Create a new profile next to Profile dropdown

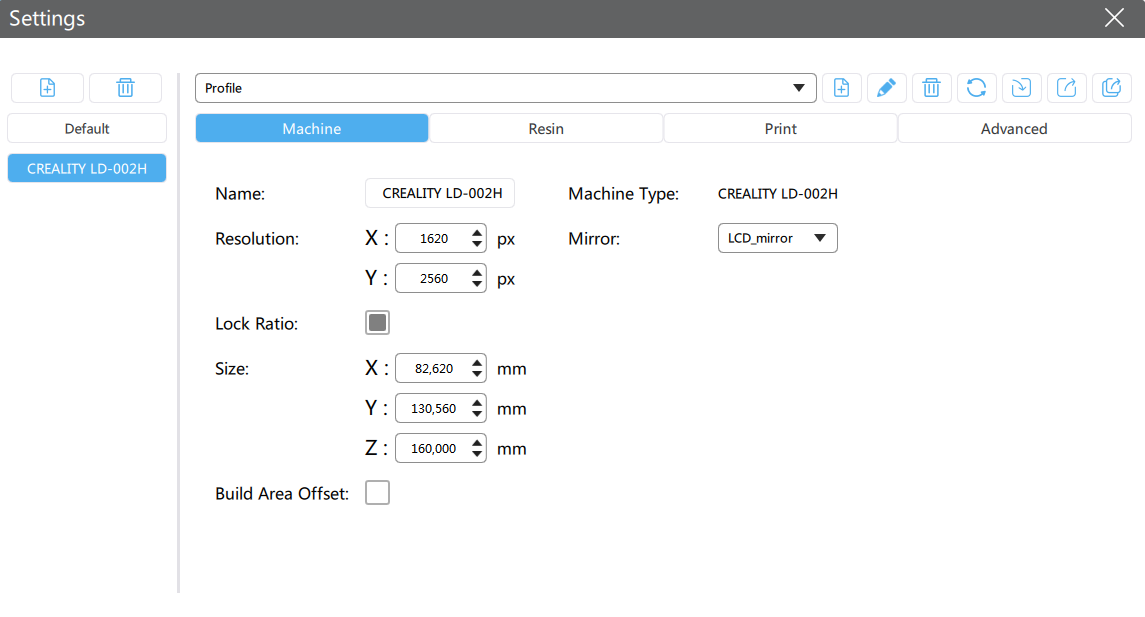click(841, 88)
